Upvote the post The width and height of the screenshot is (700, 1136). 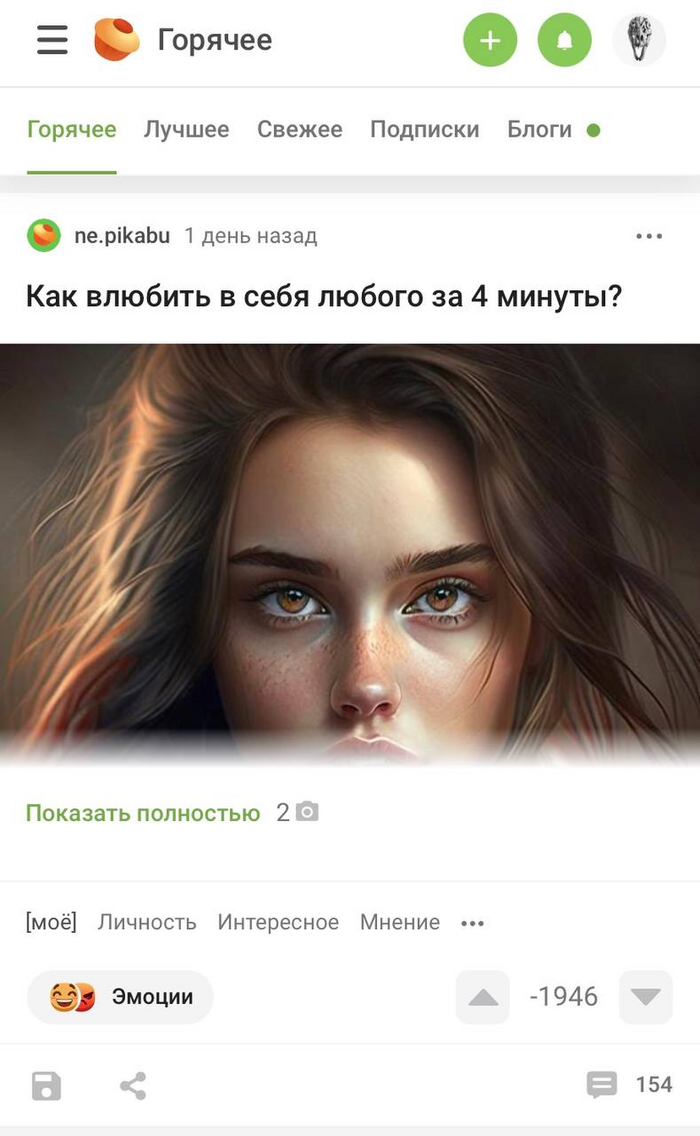coord(483,997)
